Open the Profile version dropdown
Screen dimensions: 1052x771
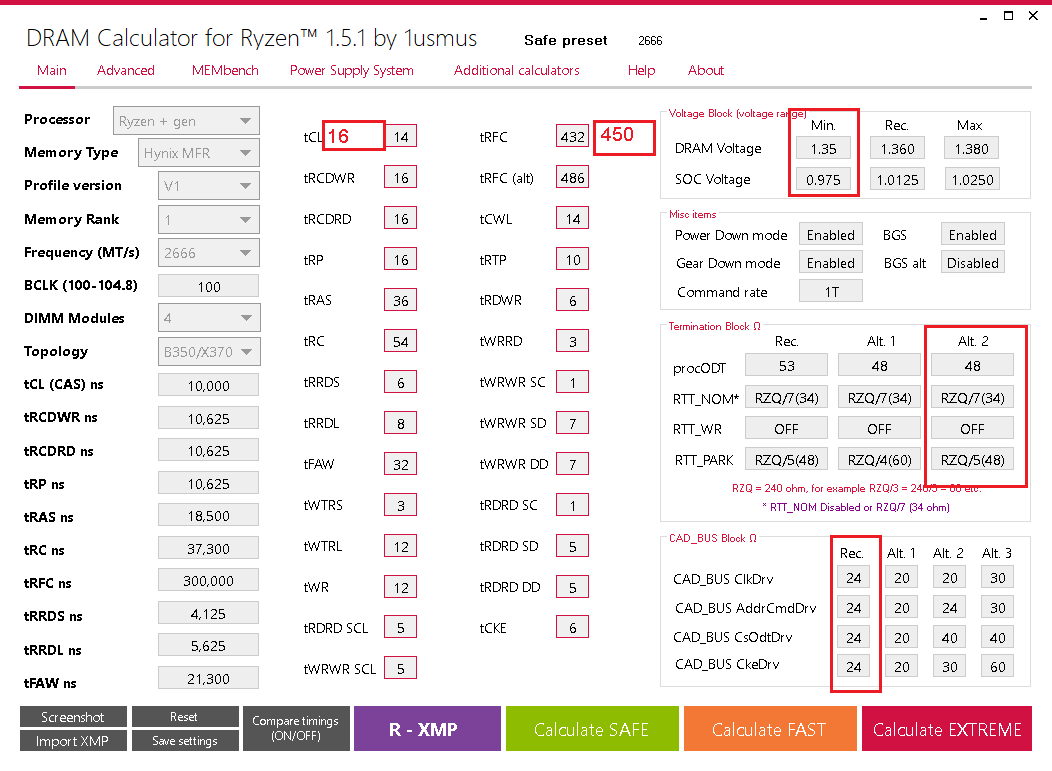pos(209,186)
